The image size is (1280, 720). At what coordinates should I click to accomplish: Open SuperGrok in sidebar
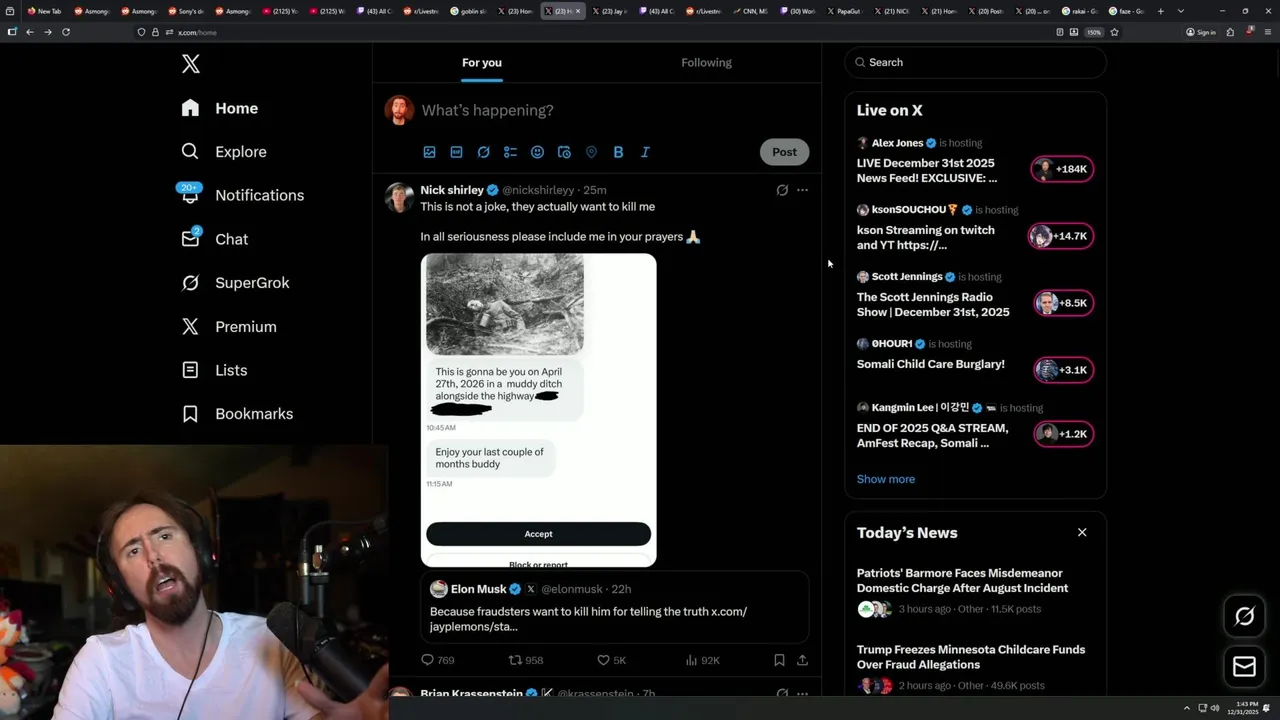point(235,283)
